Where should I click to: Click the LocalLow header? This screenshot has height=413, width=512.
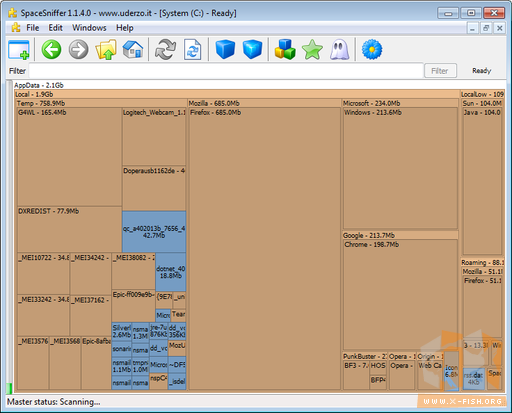482,94
